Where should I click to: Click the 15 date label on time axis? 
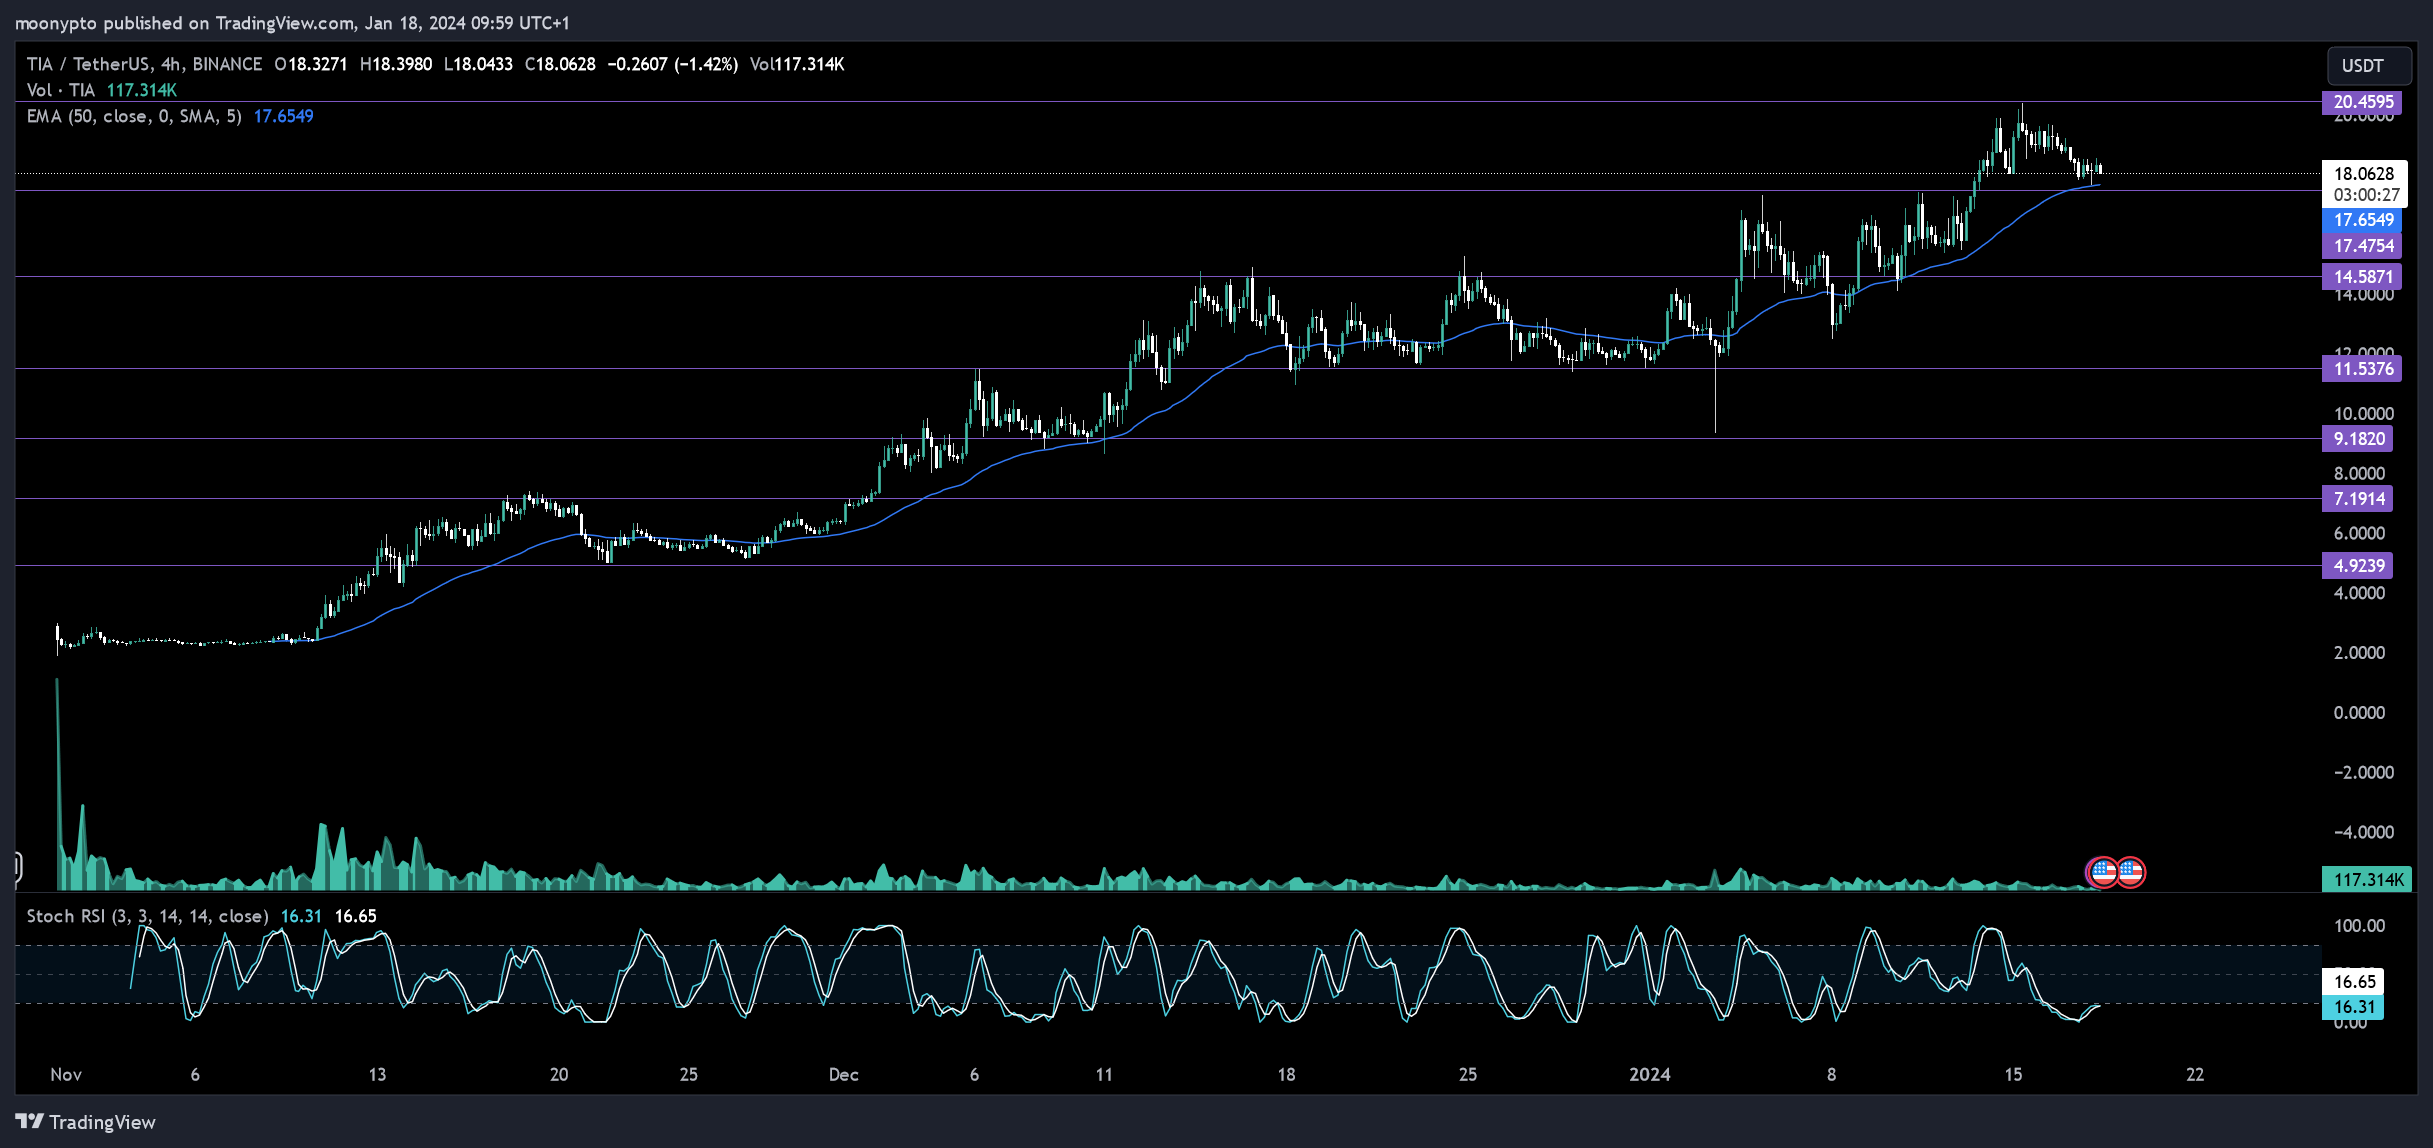2013,1075
